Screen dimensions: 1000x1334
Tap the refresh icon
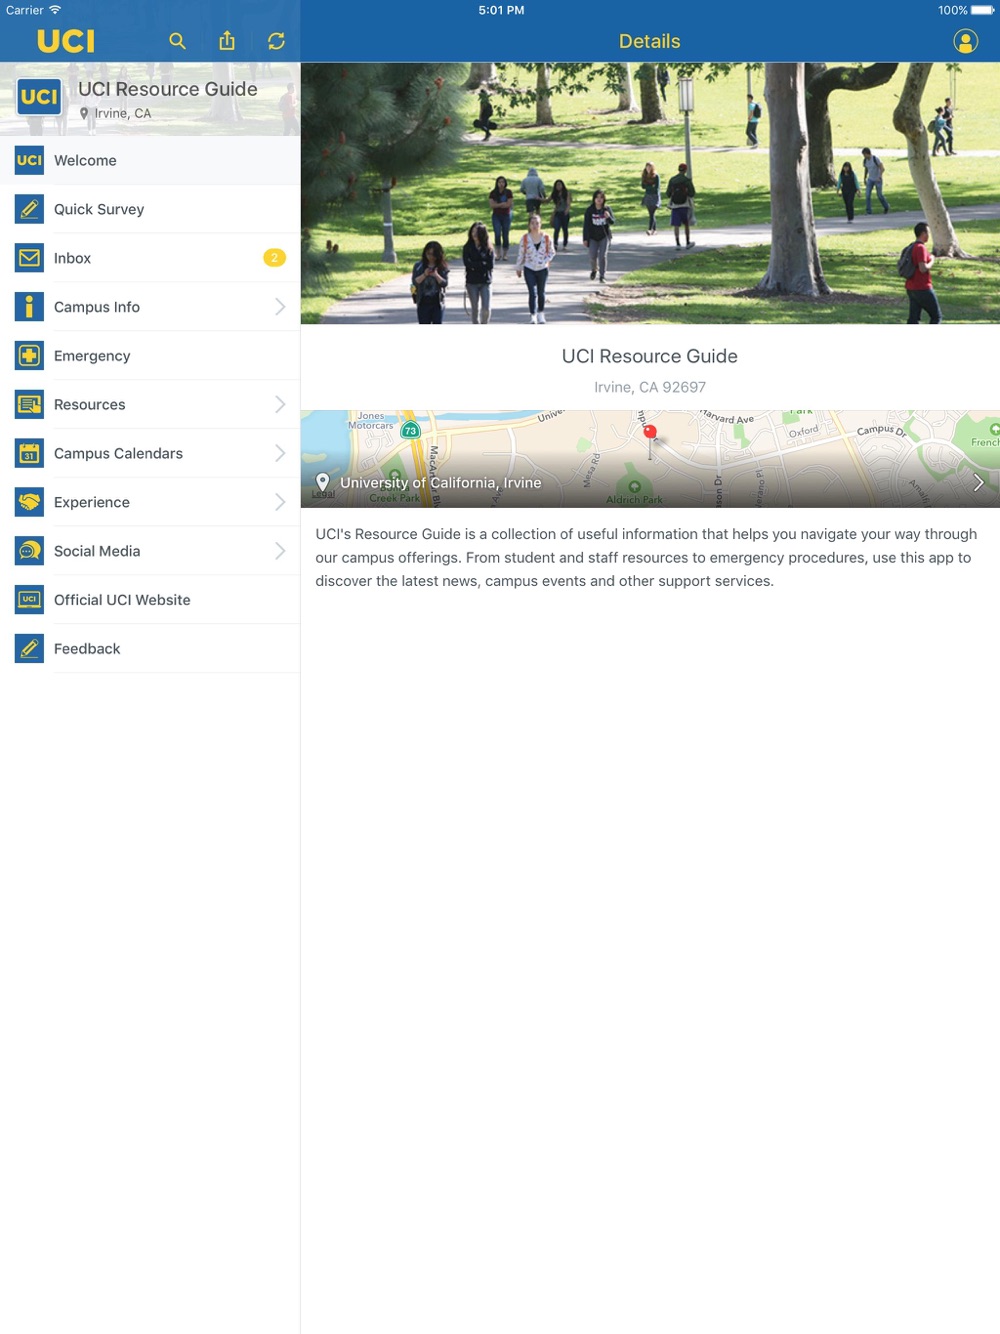[x=276, y=41]
